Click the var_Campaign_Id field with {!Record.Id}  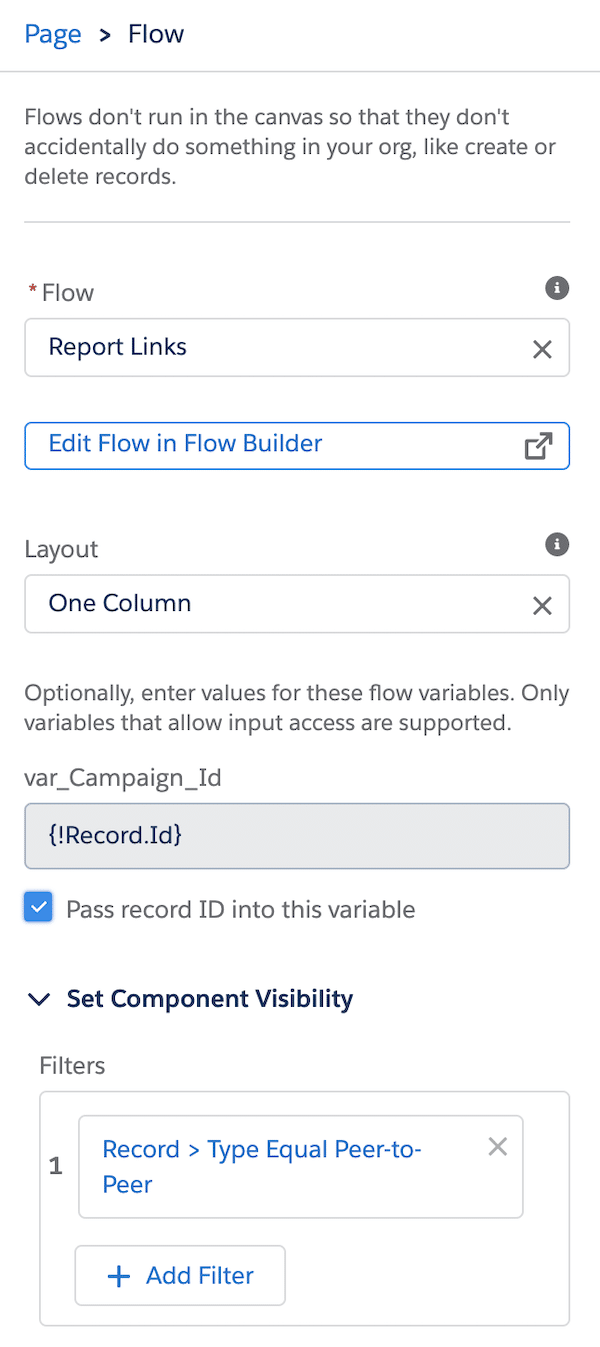tap(297, 836)
